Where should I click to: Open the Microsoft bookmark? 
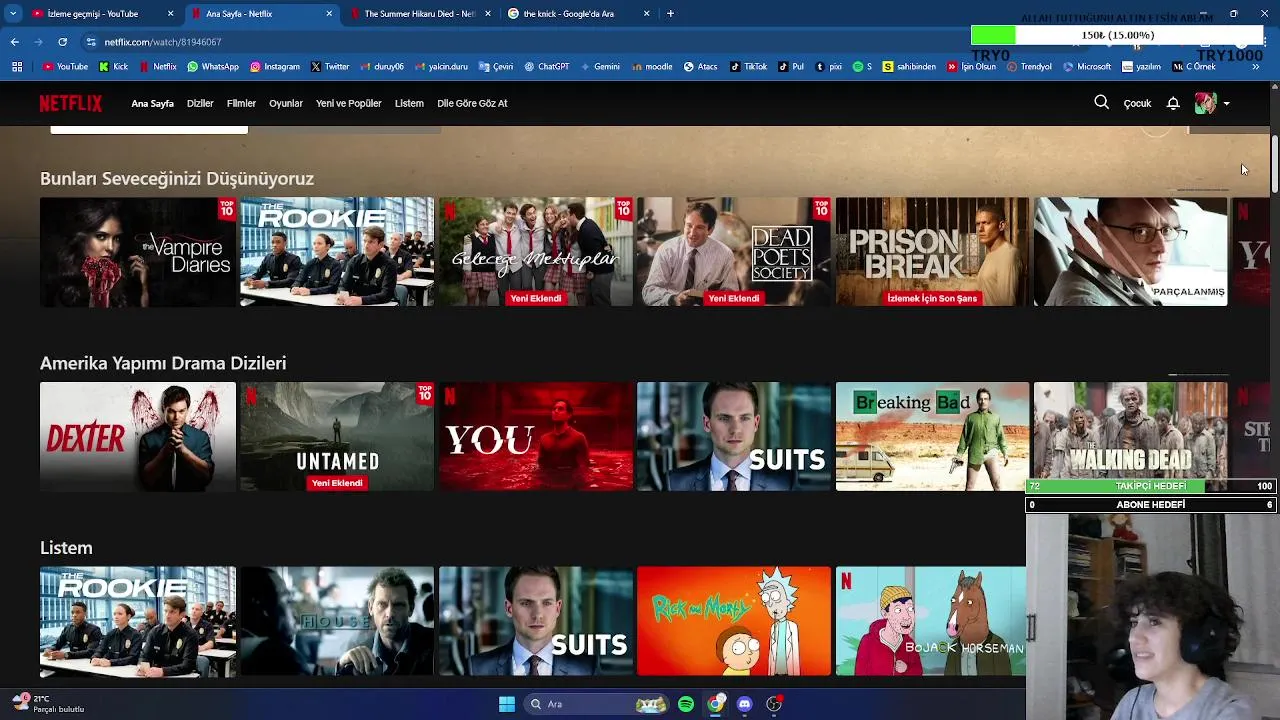(x=1086, y=67)
